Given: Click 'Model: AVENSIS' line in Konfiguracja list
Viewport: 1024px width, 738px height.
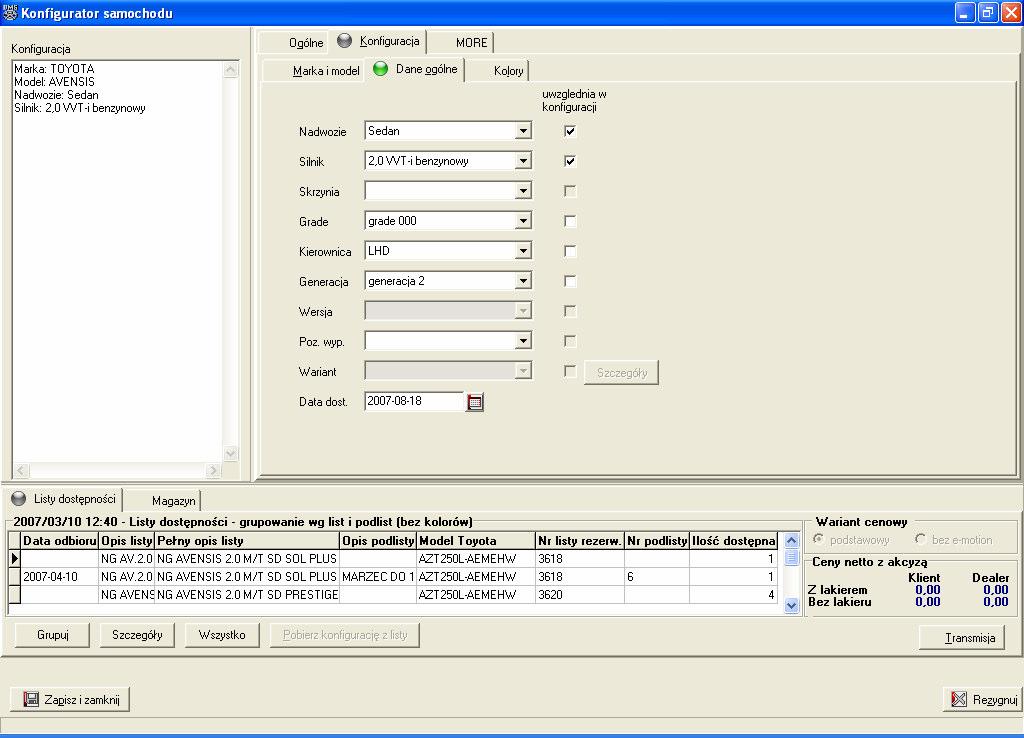Looking at the screenshot, I should 54,82.
